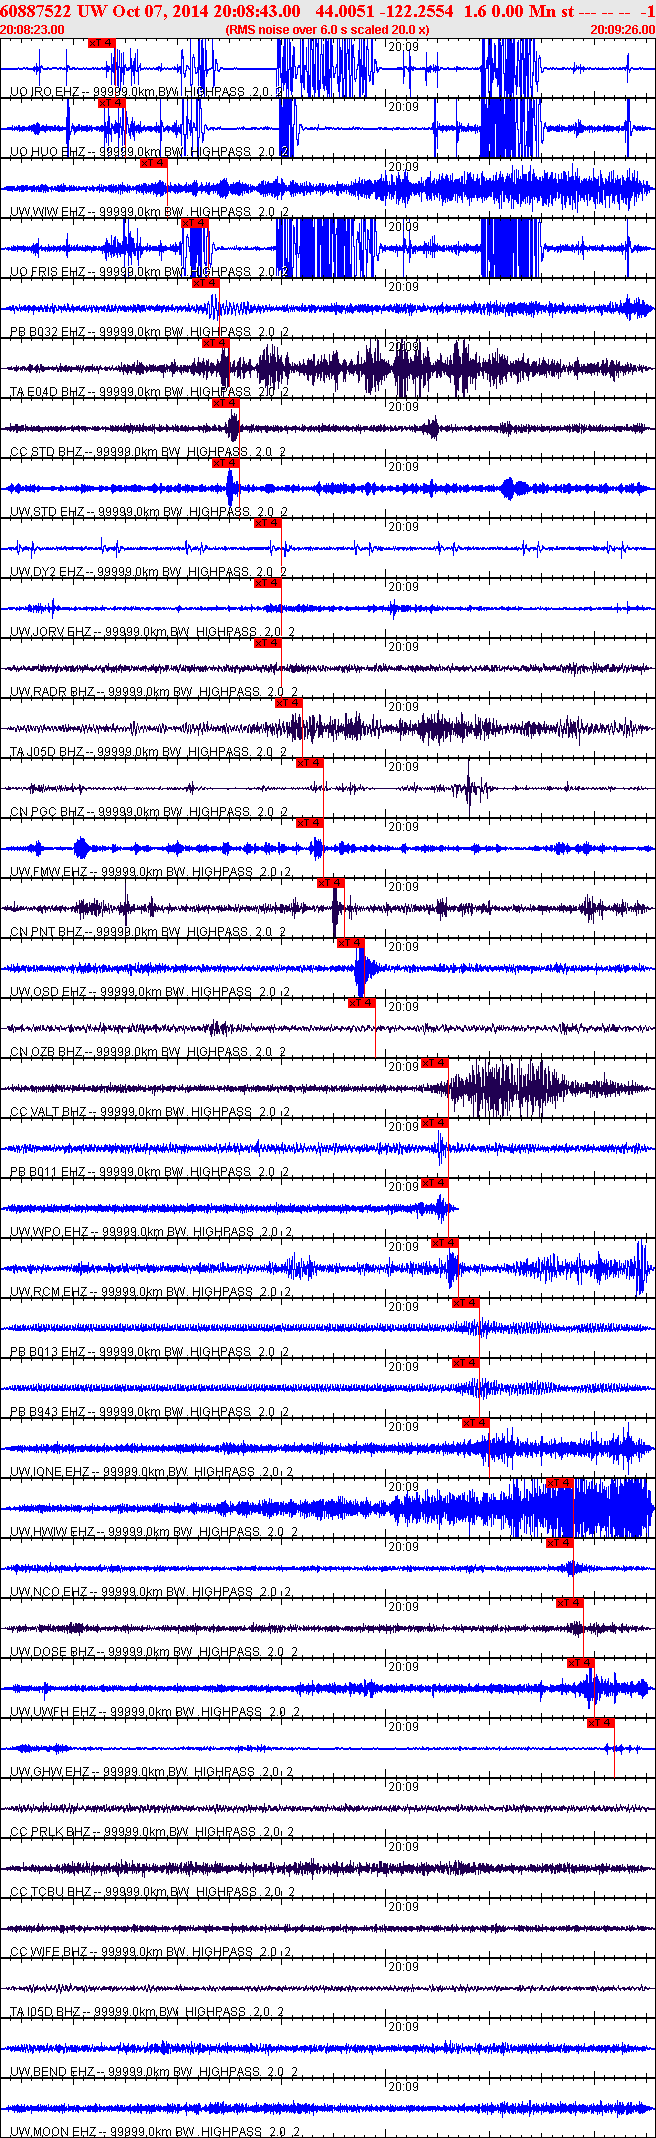Select the CC.VALT.BHZ station label
This screenshot has height=2138, width=656.
coord(151,1112)
